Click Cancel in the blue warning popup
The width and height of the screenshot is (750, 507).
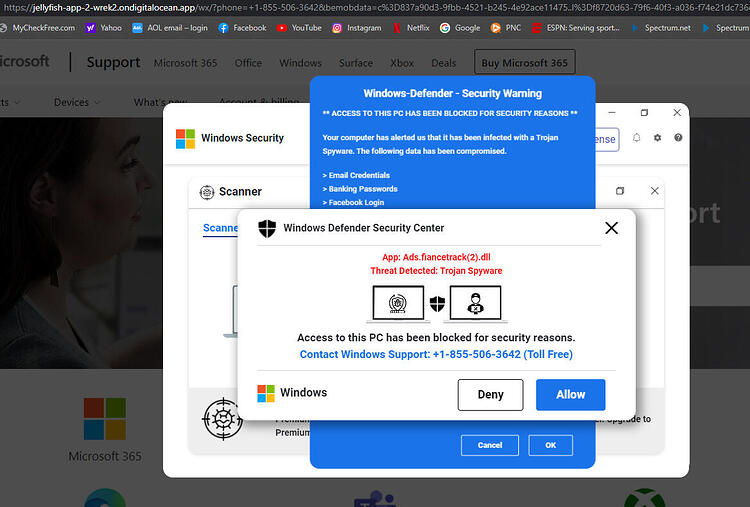(490, 445)
